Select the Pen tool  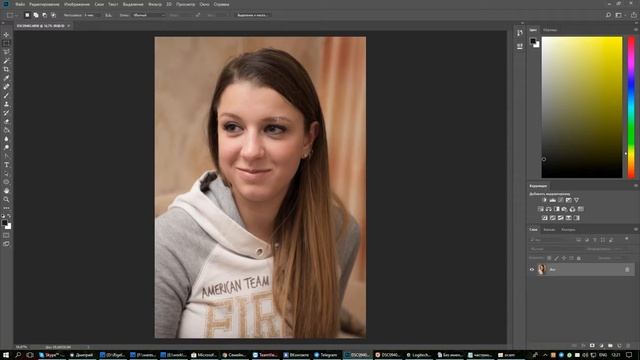pos(6,156)
